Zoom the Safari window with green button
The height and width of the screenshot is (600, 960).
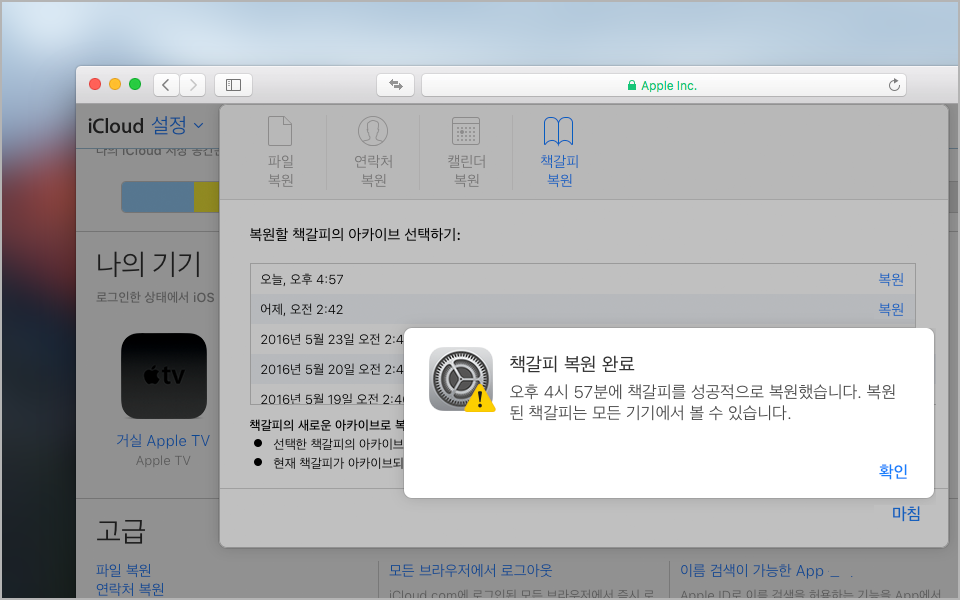point(135,84)
